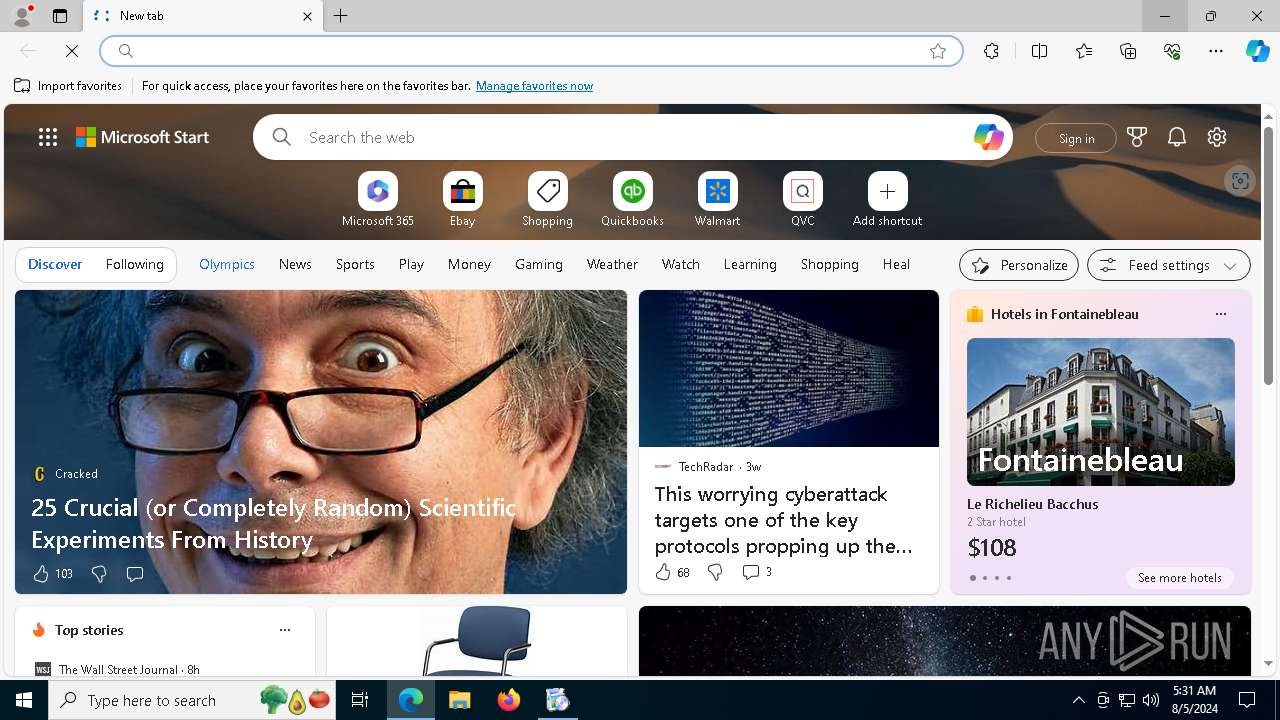
Task: Open Shopping shortcut tile
Action: click(x=547, y=200)
